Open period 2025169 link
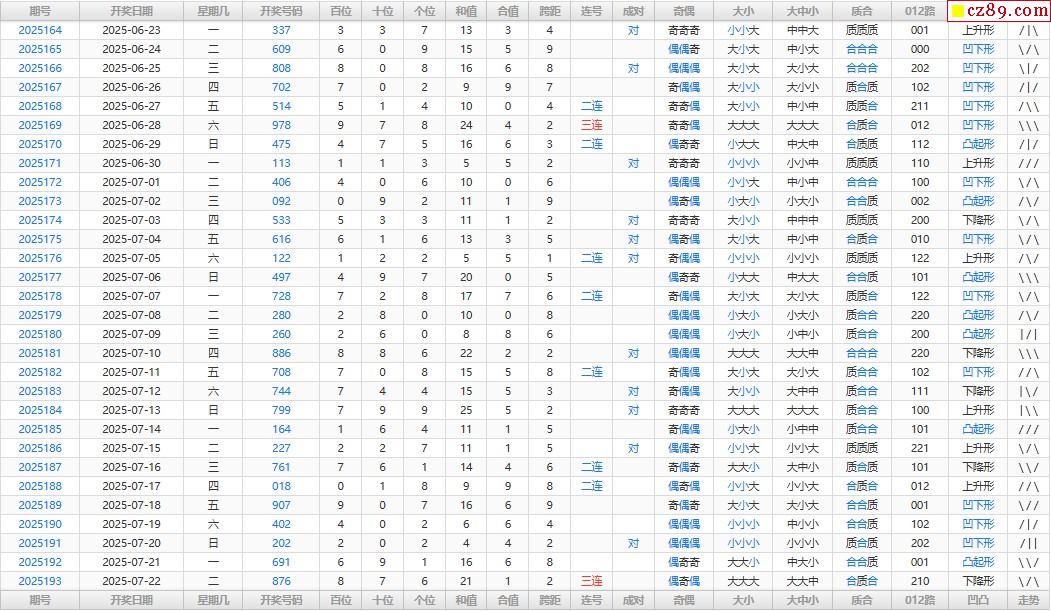 tap(40, 125)
